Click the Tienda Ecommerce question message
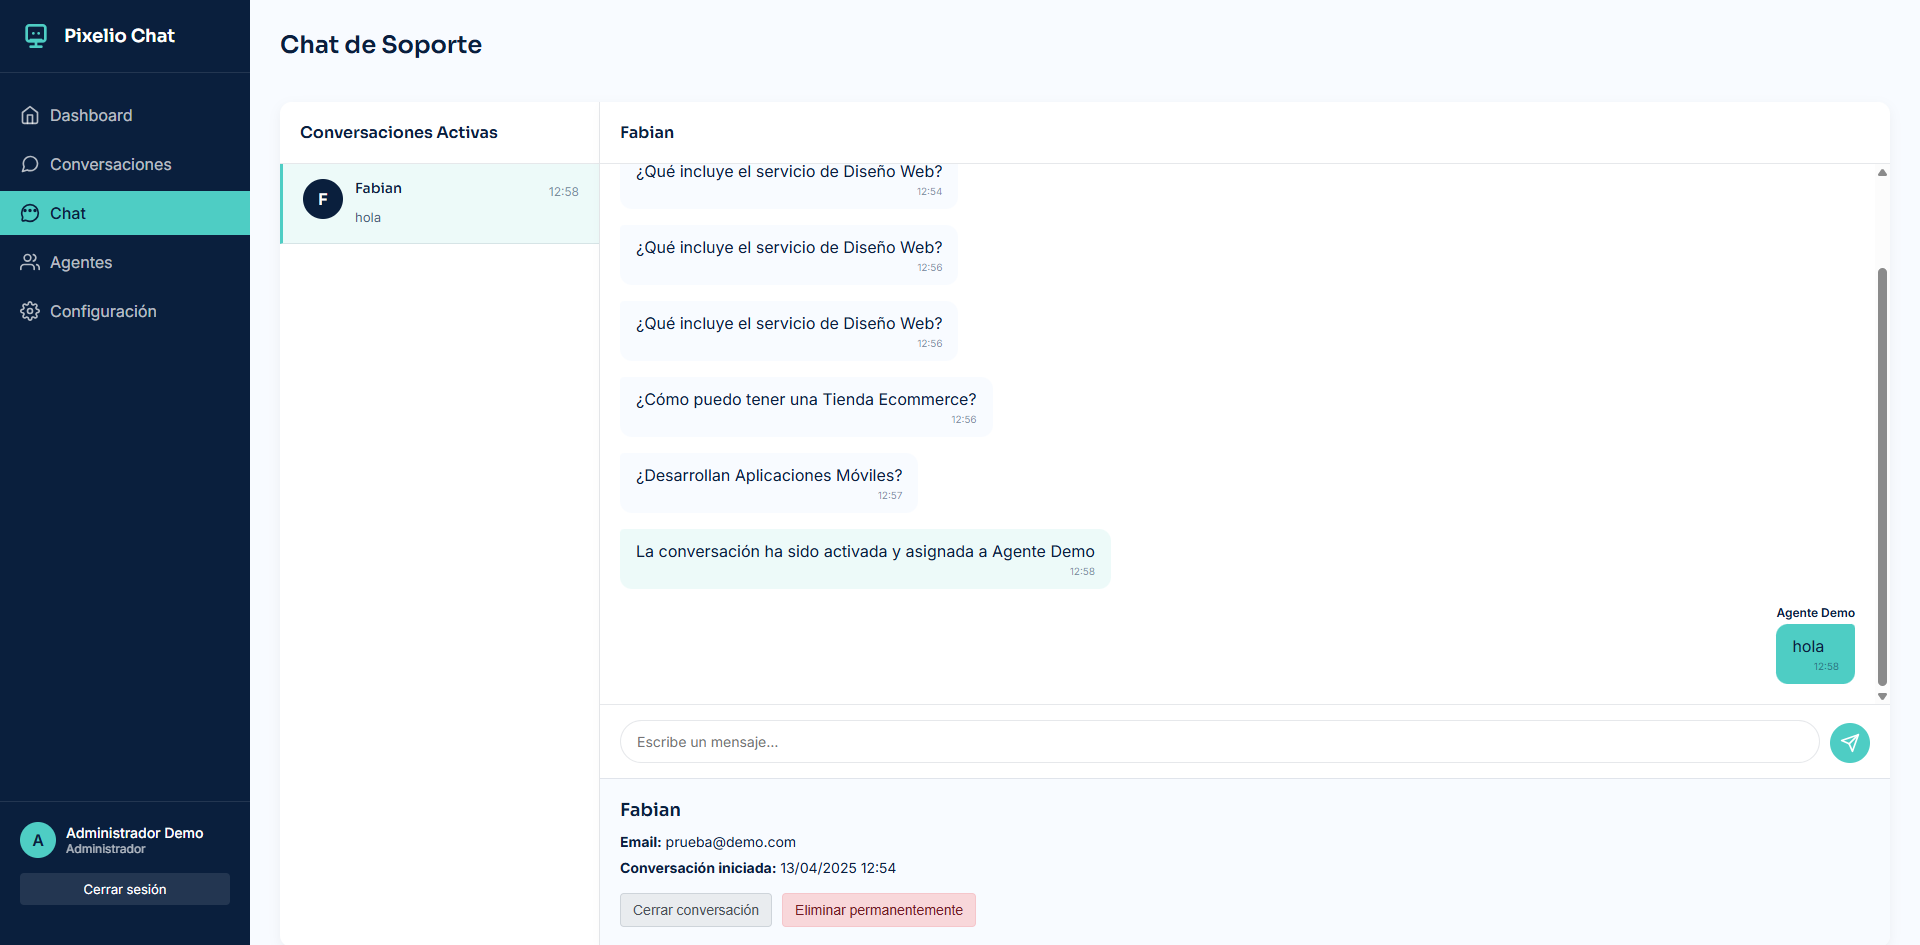This screenshot has height=945, width=1920. 806,407
